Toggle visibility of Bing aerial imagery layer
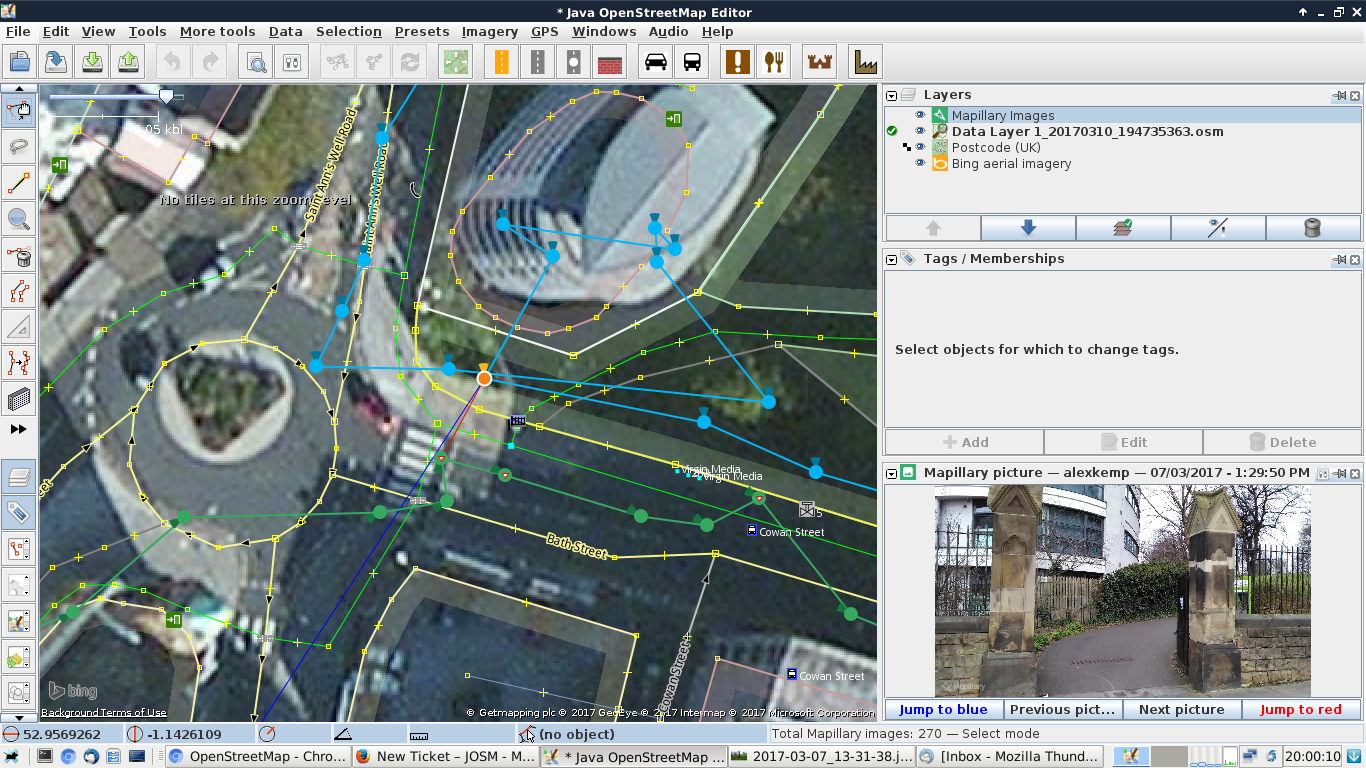The image size is (1366, 768). (x=920, y=164)
